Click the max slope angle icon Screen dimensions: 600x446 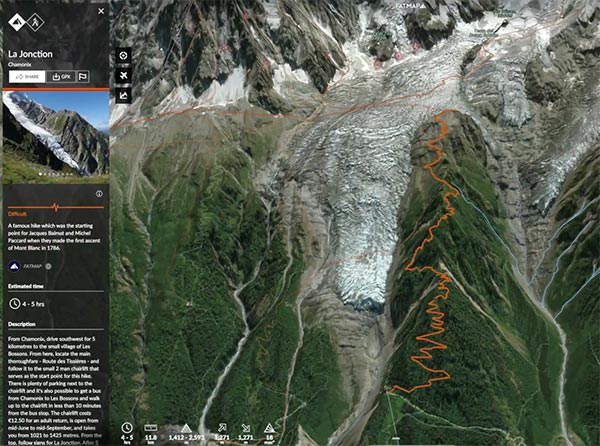click(x=269, y=428)
